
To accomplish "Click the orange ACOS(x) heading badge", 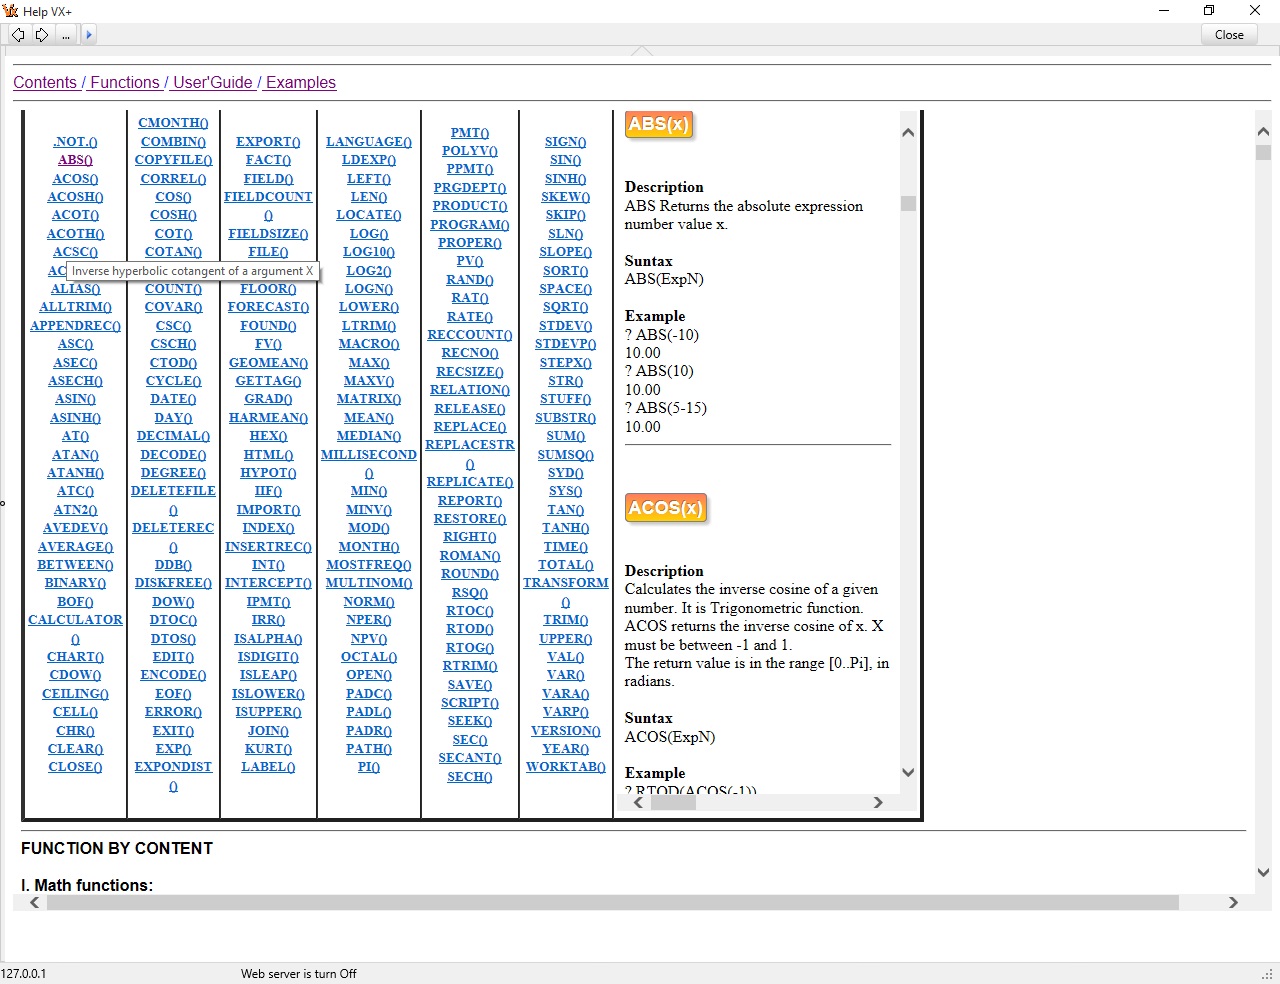I will [666, 508].
